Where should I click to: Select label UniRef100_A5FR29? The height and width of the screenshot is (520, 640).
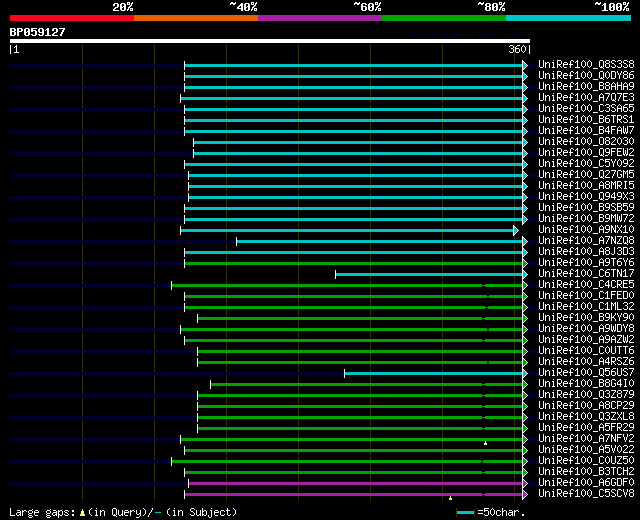(x=586, y=428)
